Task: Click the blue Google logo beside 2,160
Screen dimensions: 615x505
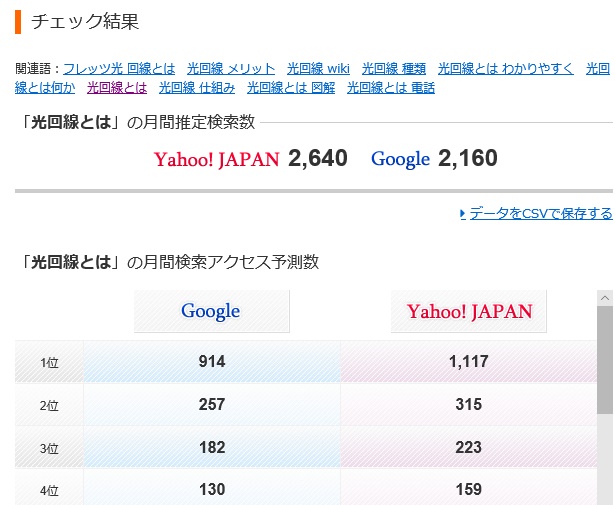Action: point(400,159)
